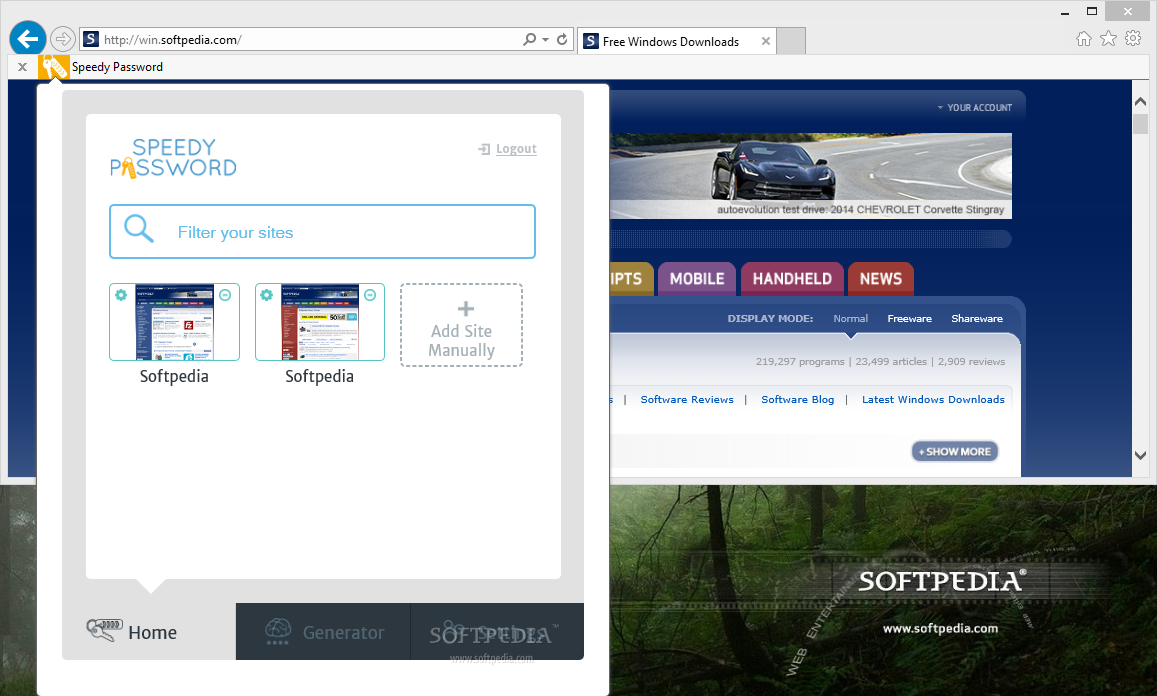Click the Speedy Password key toolbar icon

pos(54,67)
